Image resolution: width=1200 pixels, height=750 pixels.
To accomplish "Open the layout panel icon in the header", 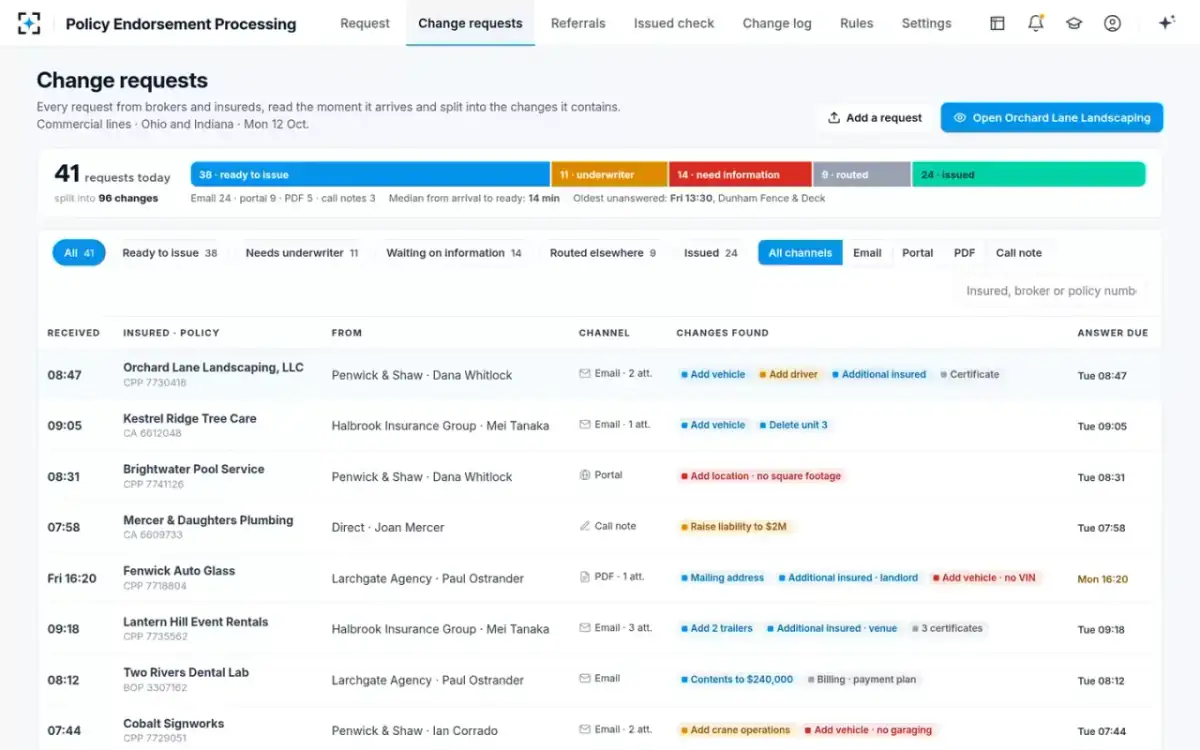I will pos(997,23).
